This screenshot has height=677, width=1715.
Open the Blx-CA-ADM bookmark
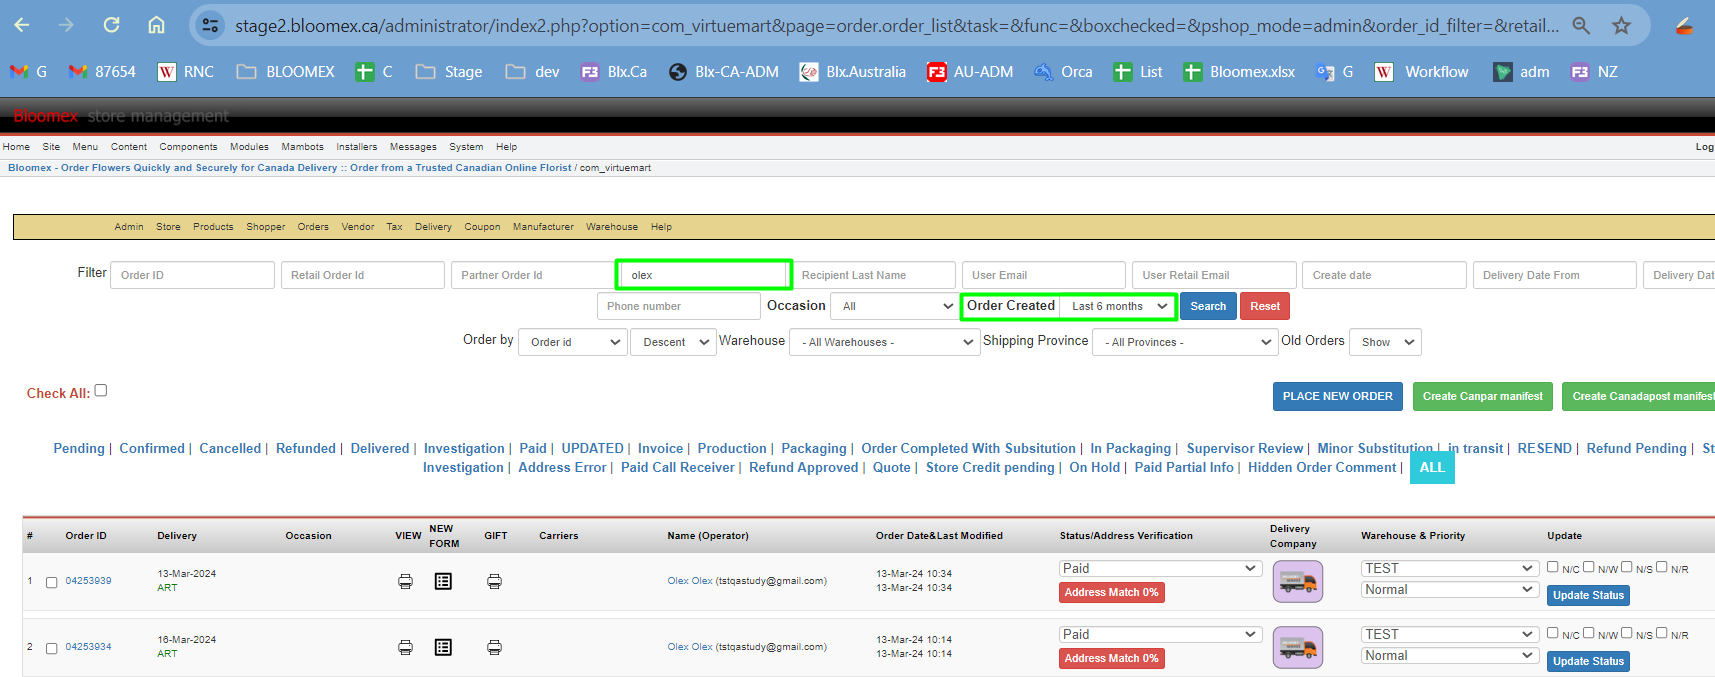[x=724, y=71]
